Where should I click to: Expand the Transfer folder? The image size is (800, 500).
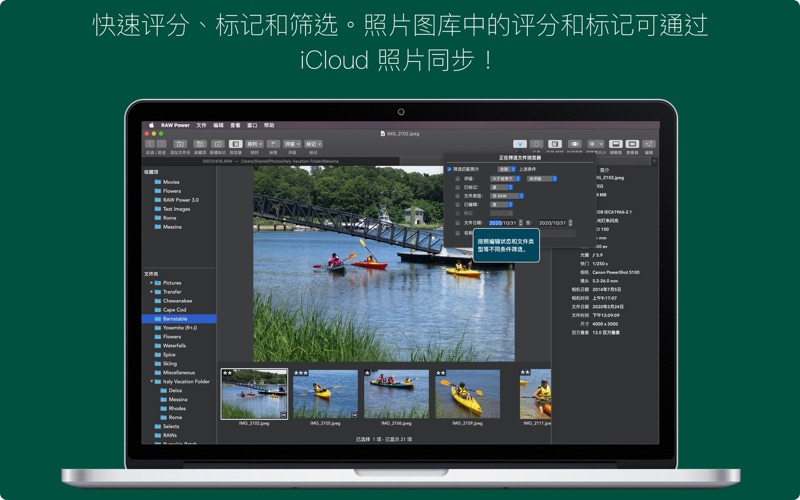pos(152,292)
